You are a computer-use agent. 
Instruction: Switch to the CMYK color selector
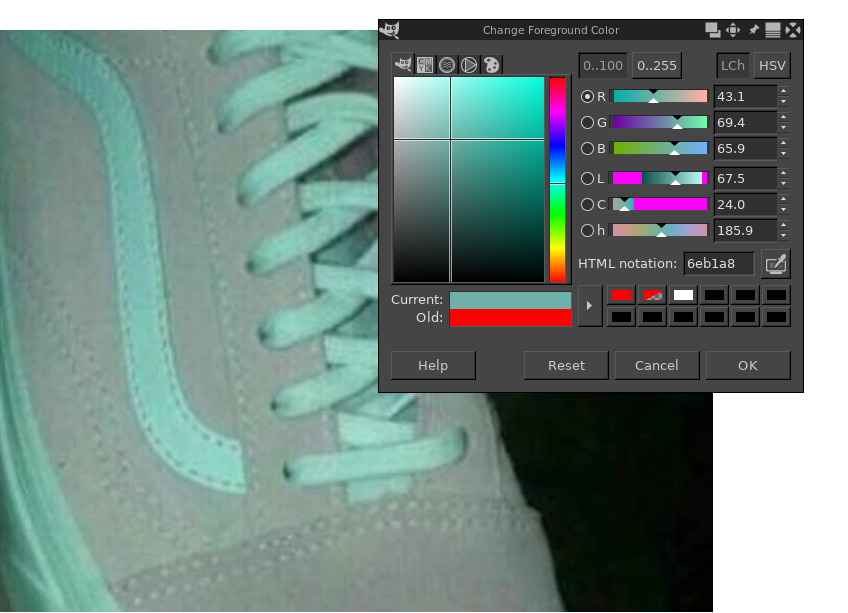(x=425, y=65)
